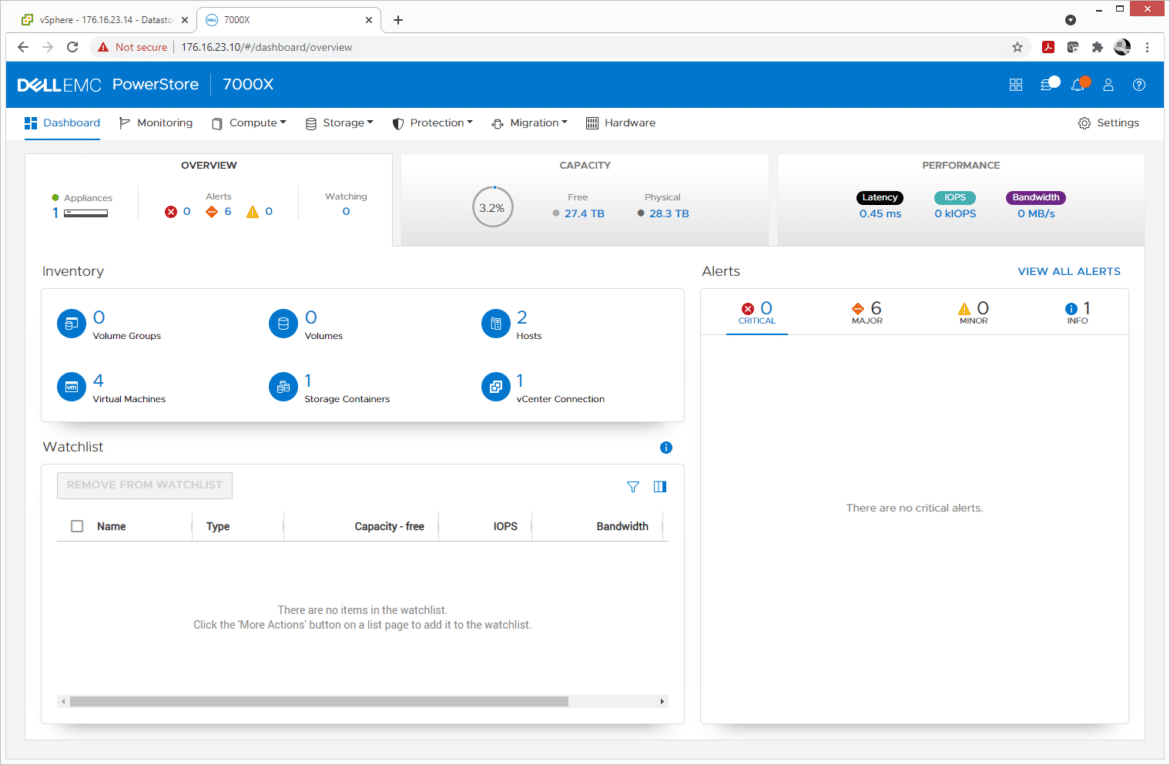Viewport: 1170px width, 765px height.
Task: Click REMOVE FROM WATCHLIST button
Action: click(x=145, y=485)
